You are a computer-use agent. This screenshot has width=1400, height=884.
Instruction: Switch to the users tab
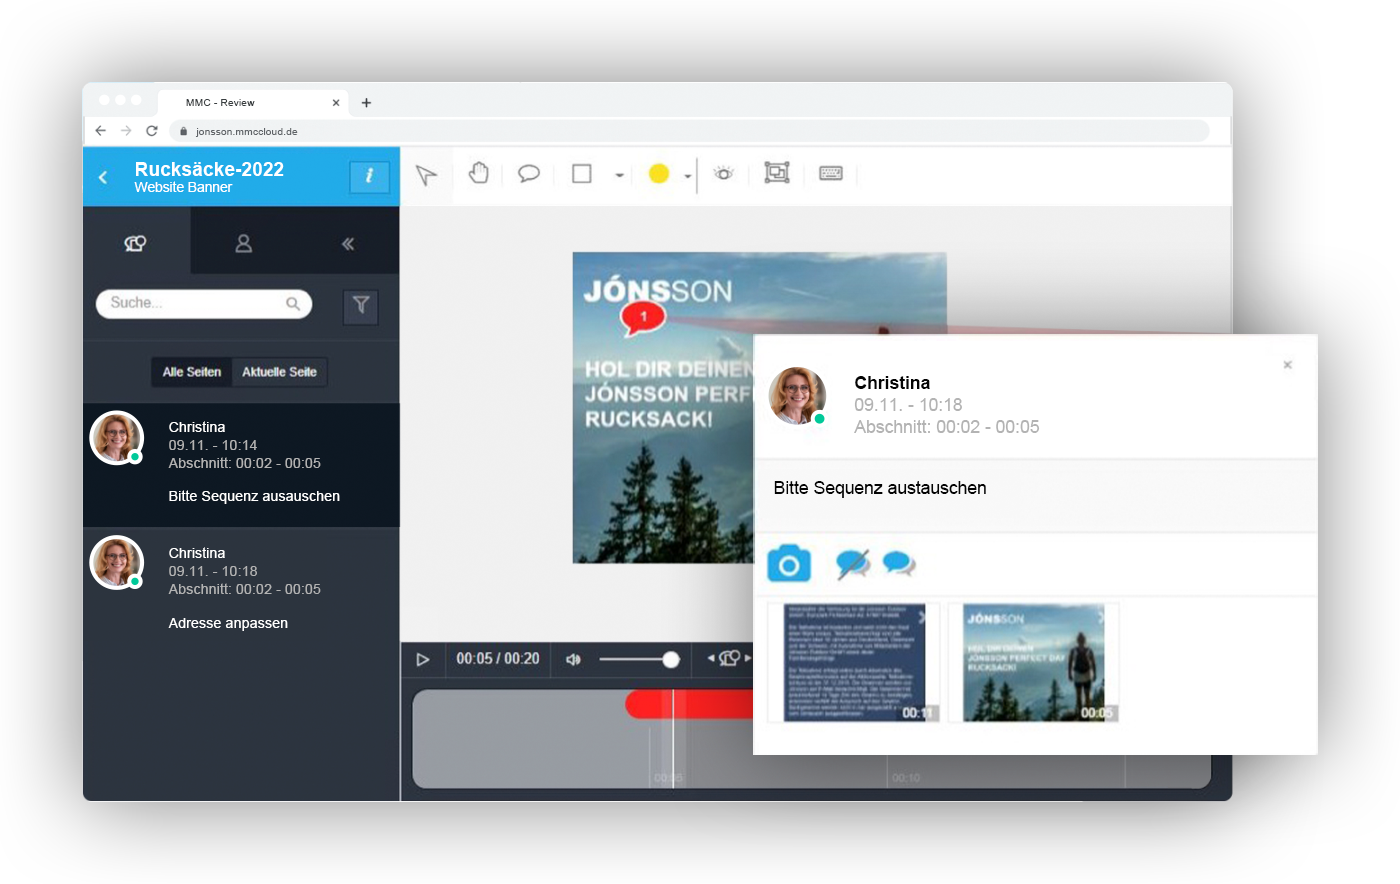pyautogui.click(x=243, y=243)
